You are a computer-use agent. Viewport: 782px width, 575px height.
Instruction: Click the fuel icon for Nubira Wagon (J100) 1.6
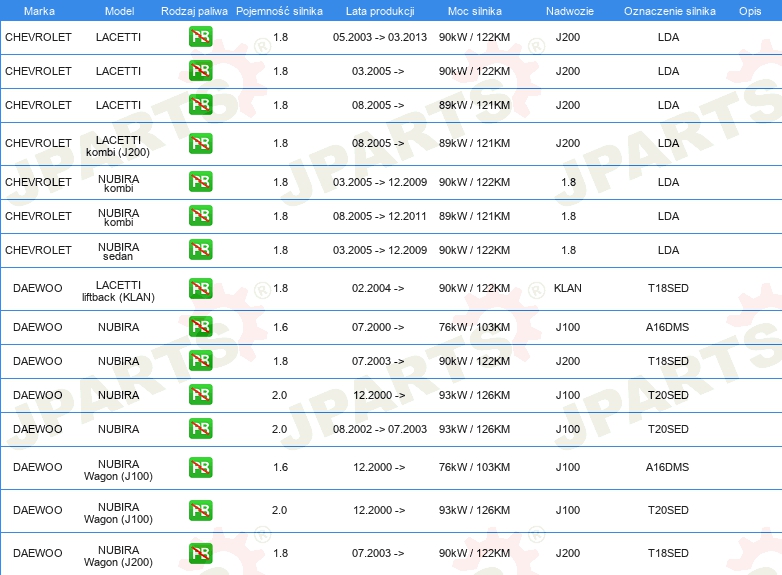pyautogui.click(x=200, y=468)
